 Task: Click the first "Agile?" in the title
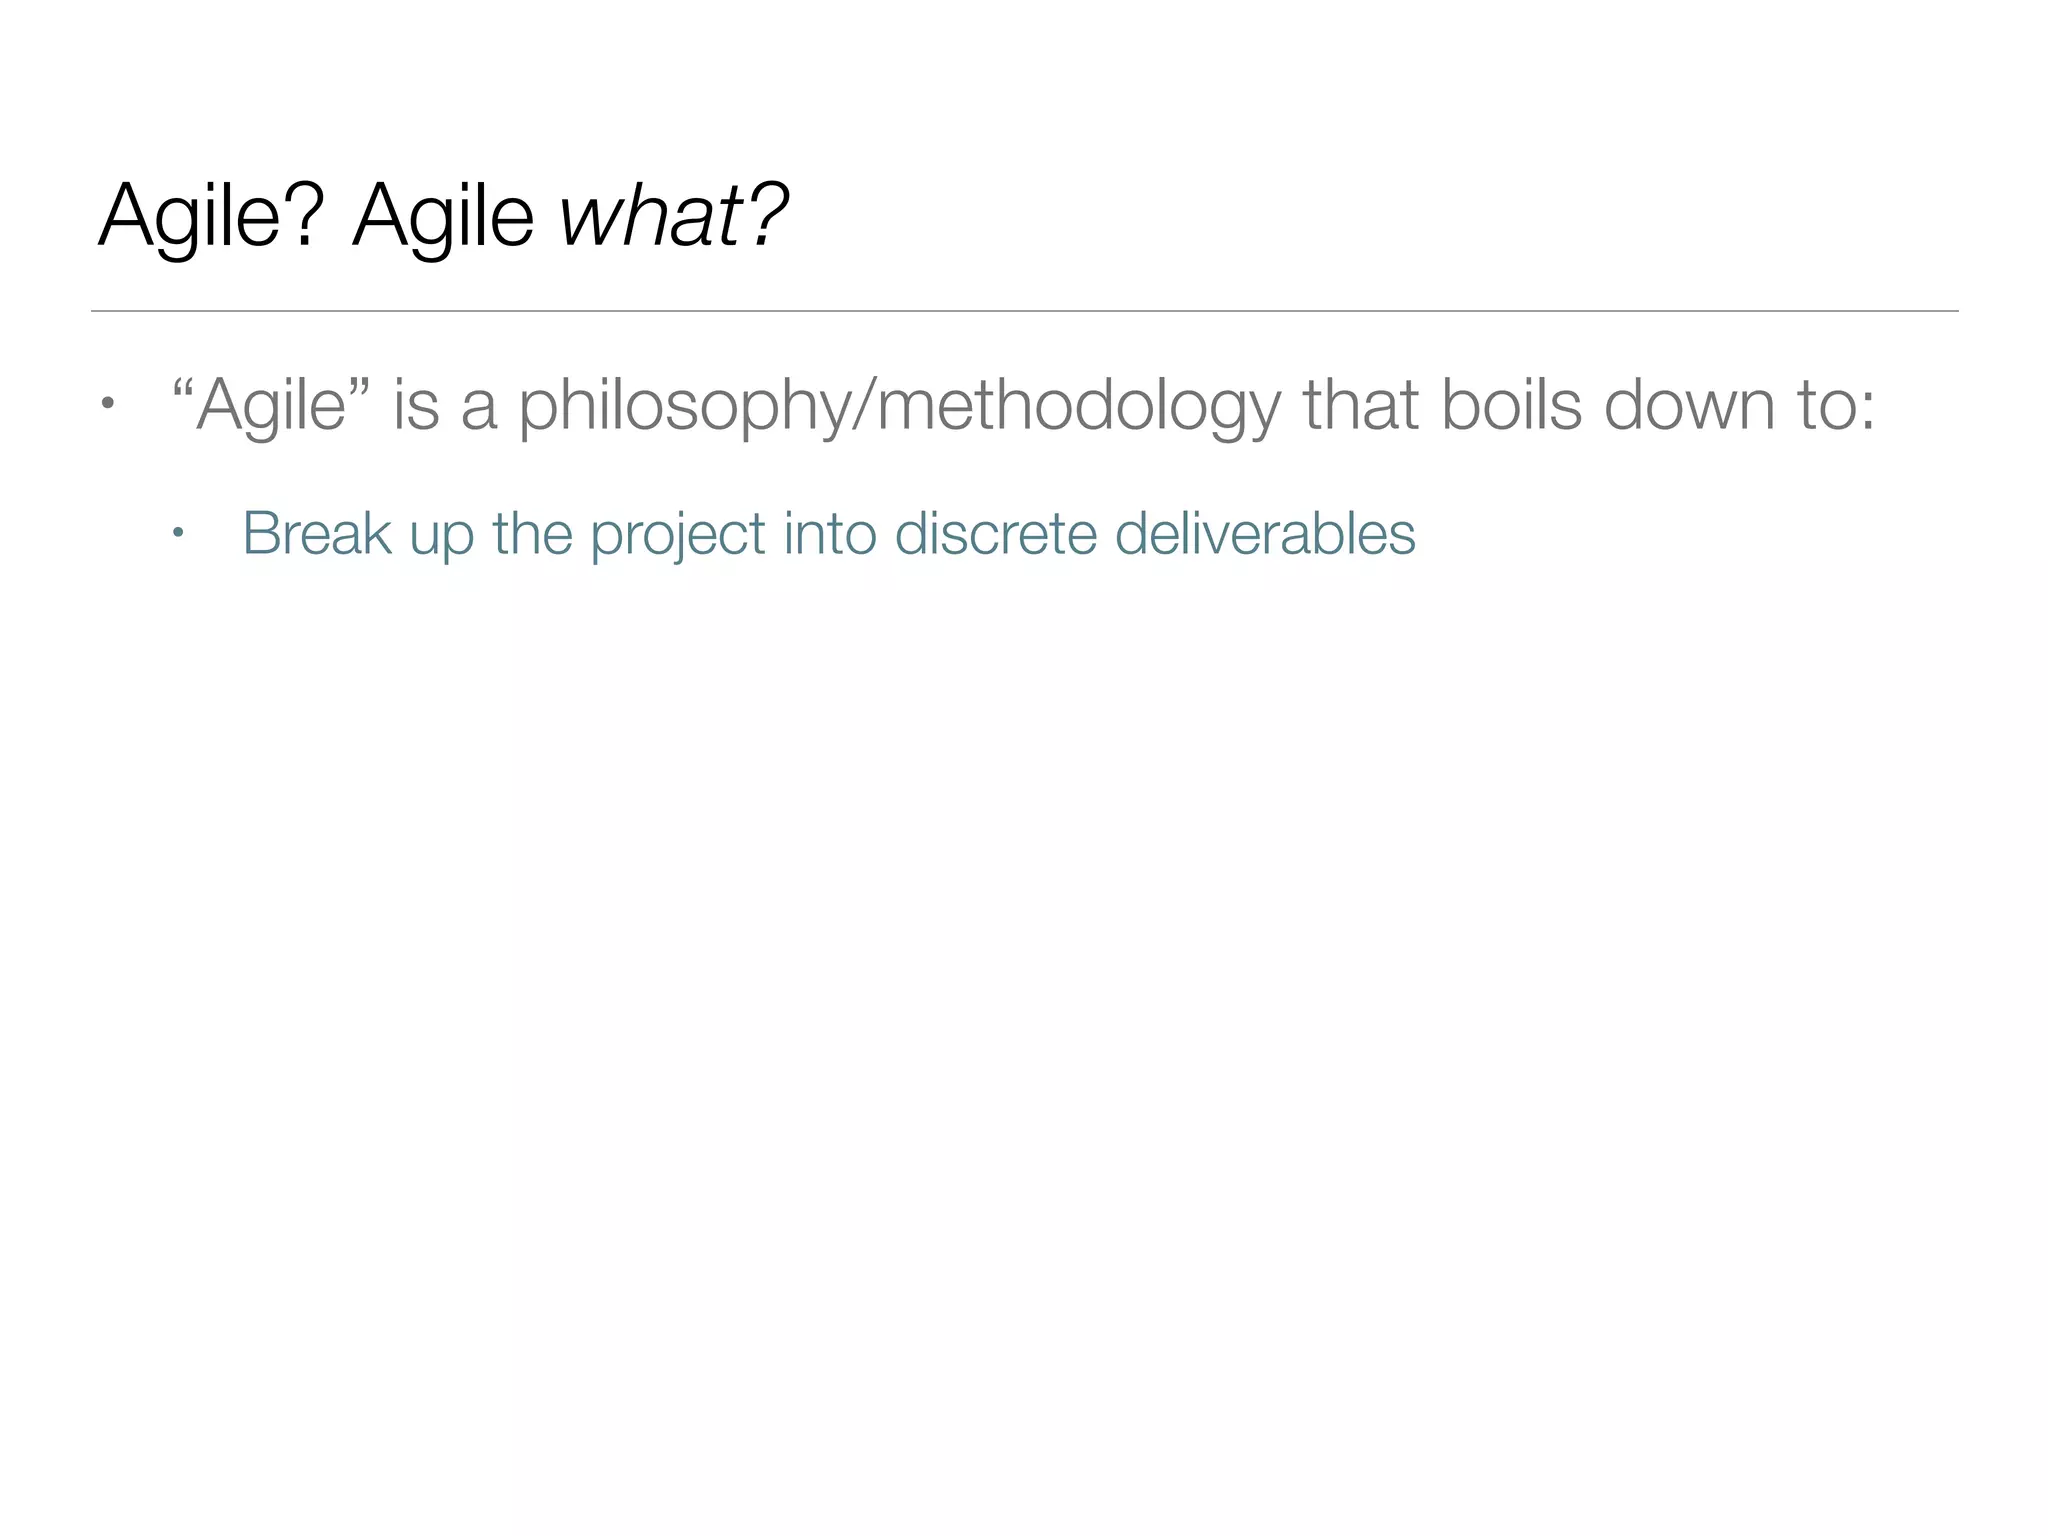211,215
